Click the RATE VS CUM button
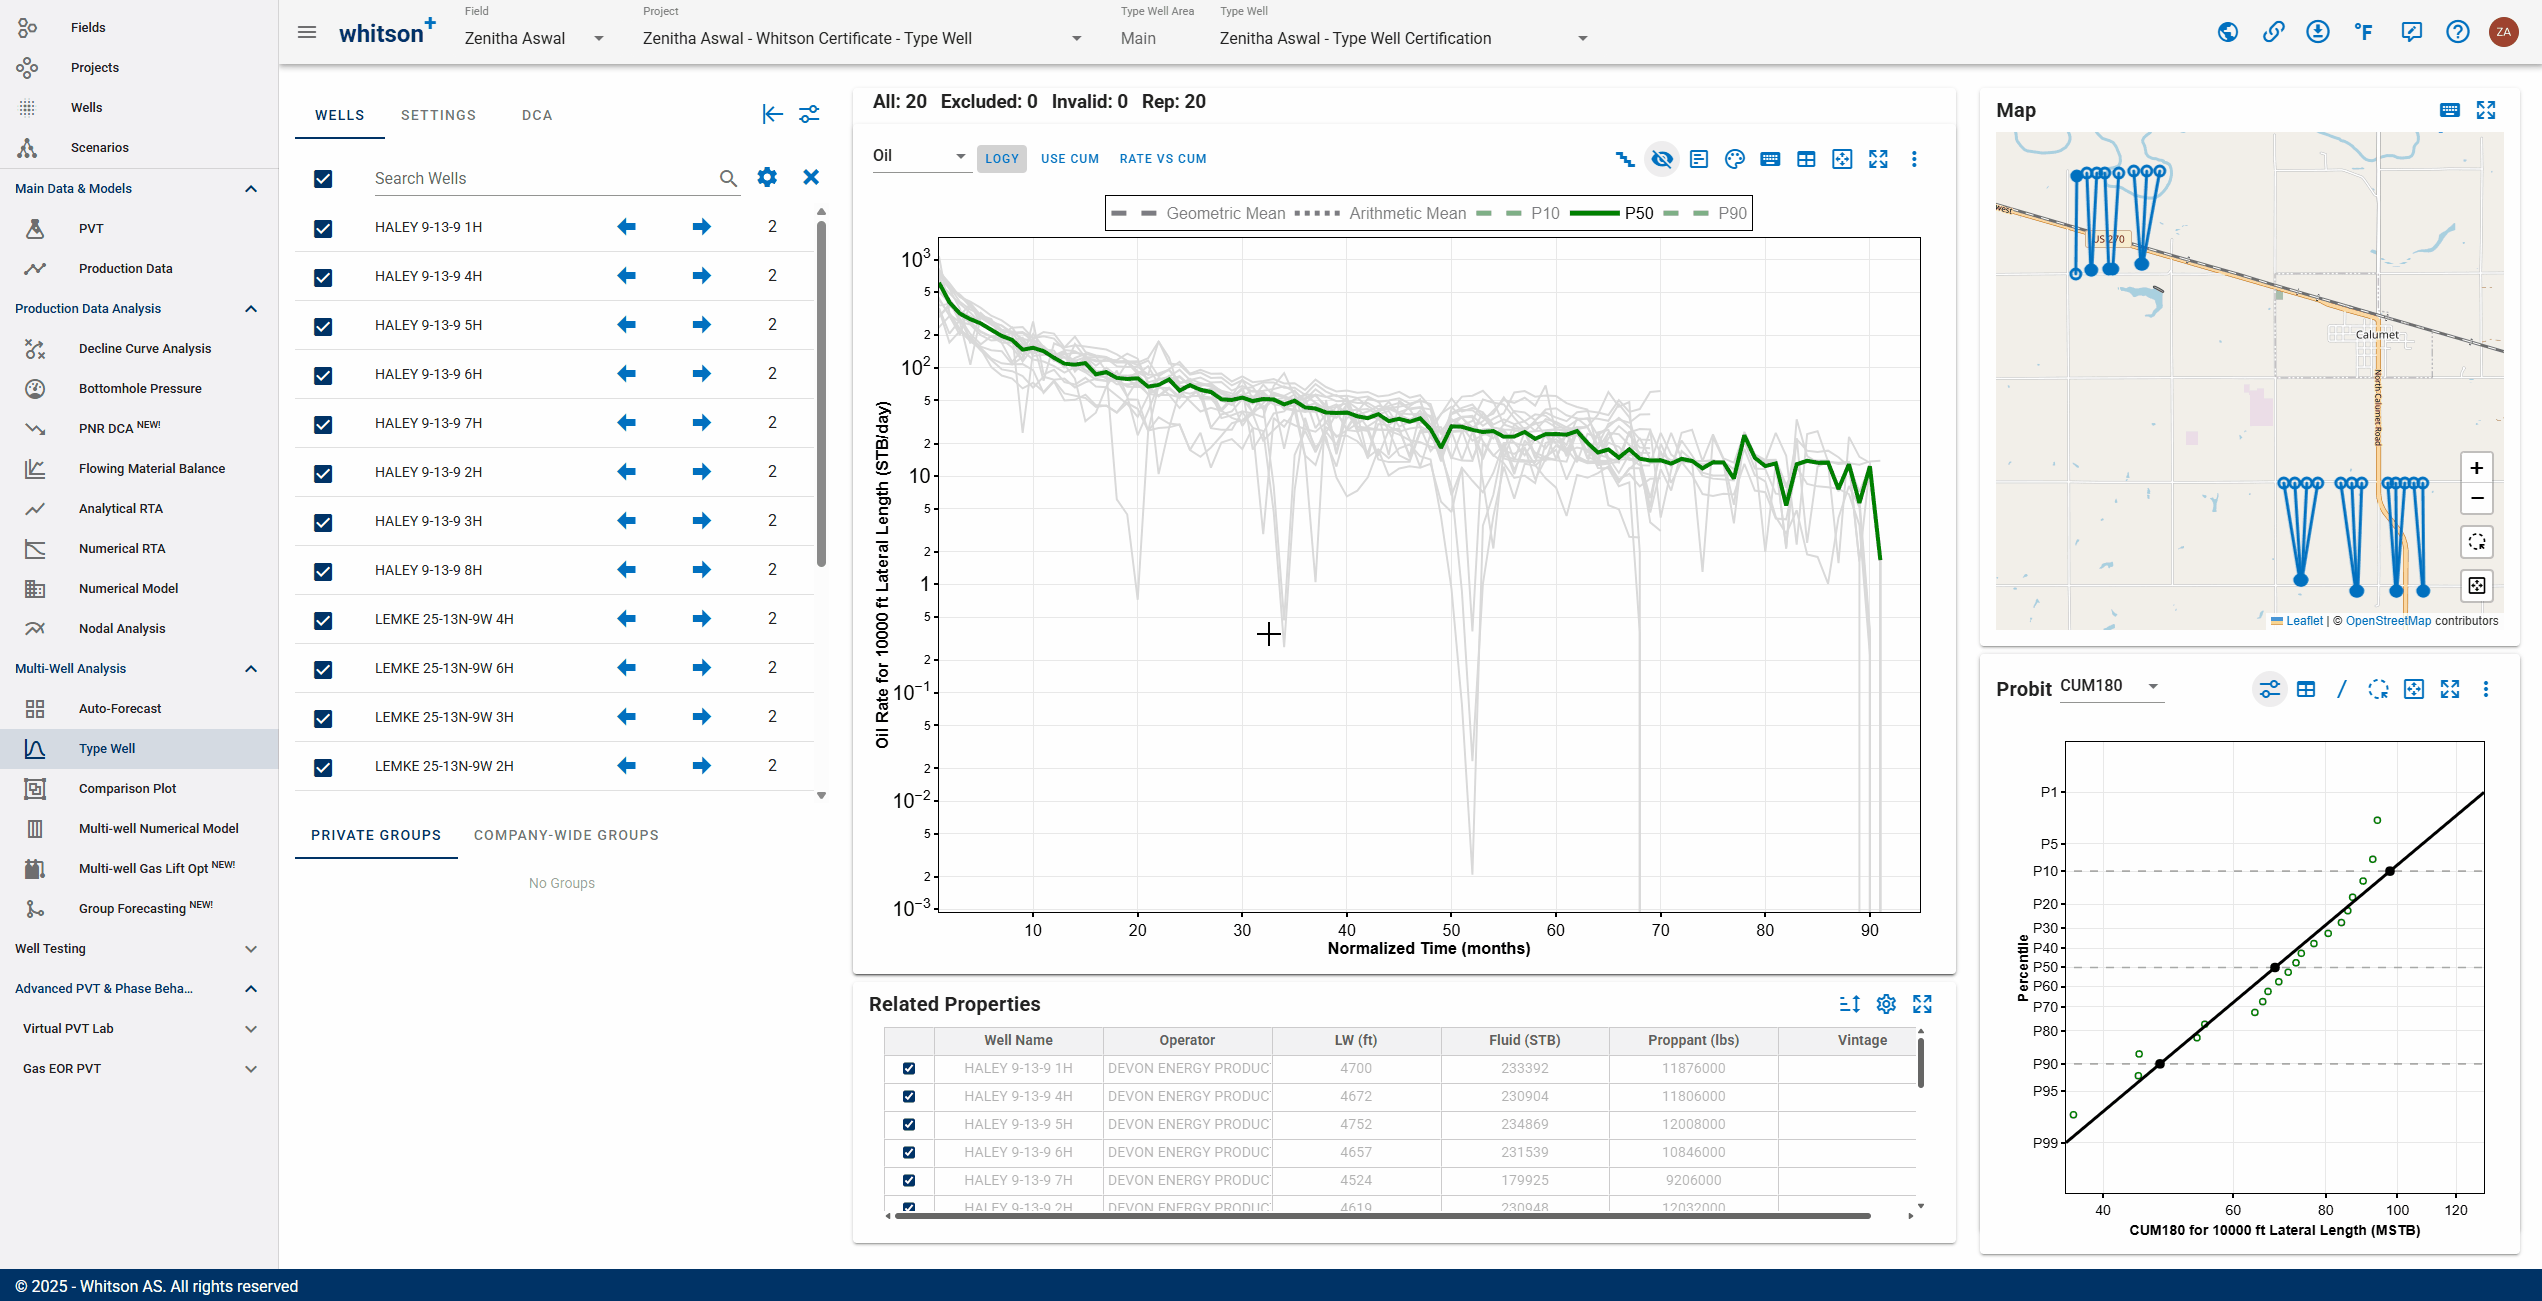This screenshot has height=1301, width=2542. [x=1163, y=159]
